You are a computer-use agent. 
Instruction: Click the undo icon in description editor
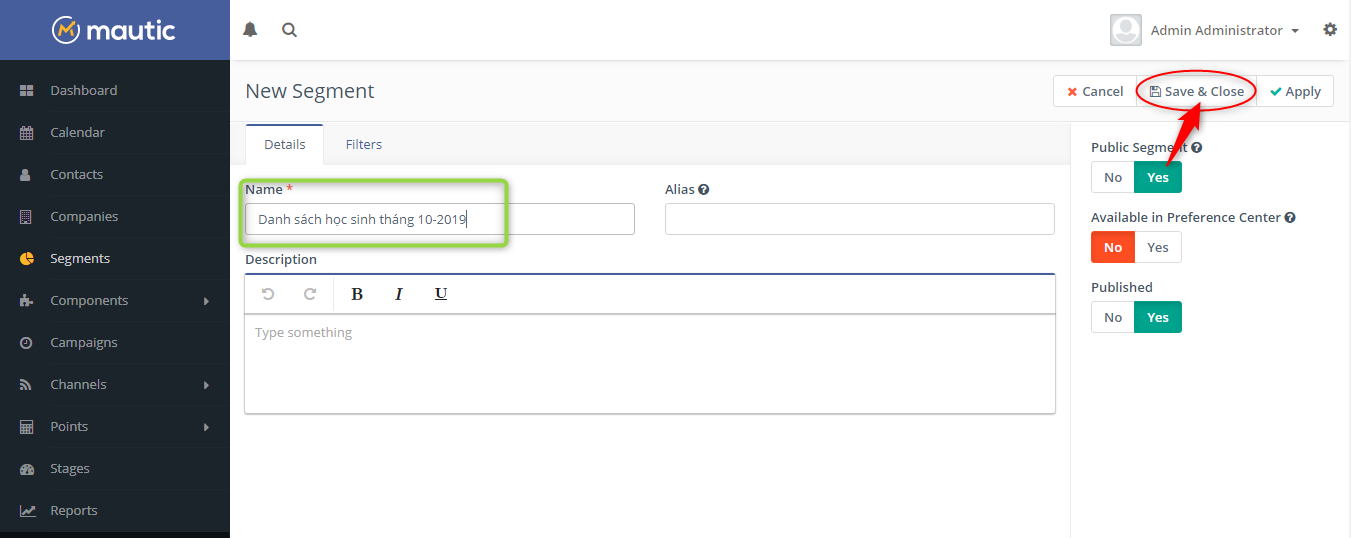point(267,294)
